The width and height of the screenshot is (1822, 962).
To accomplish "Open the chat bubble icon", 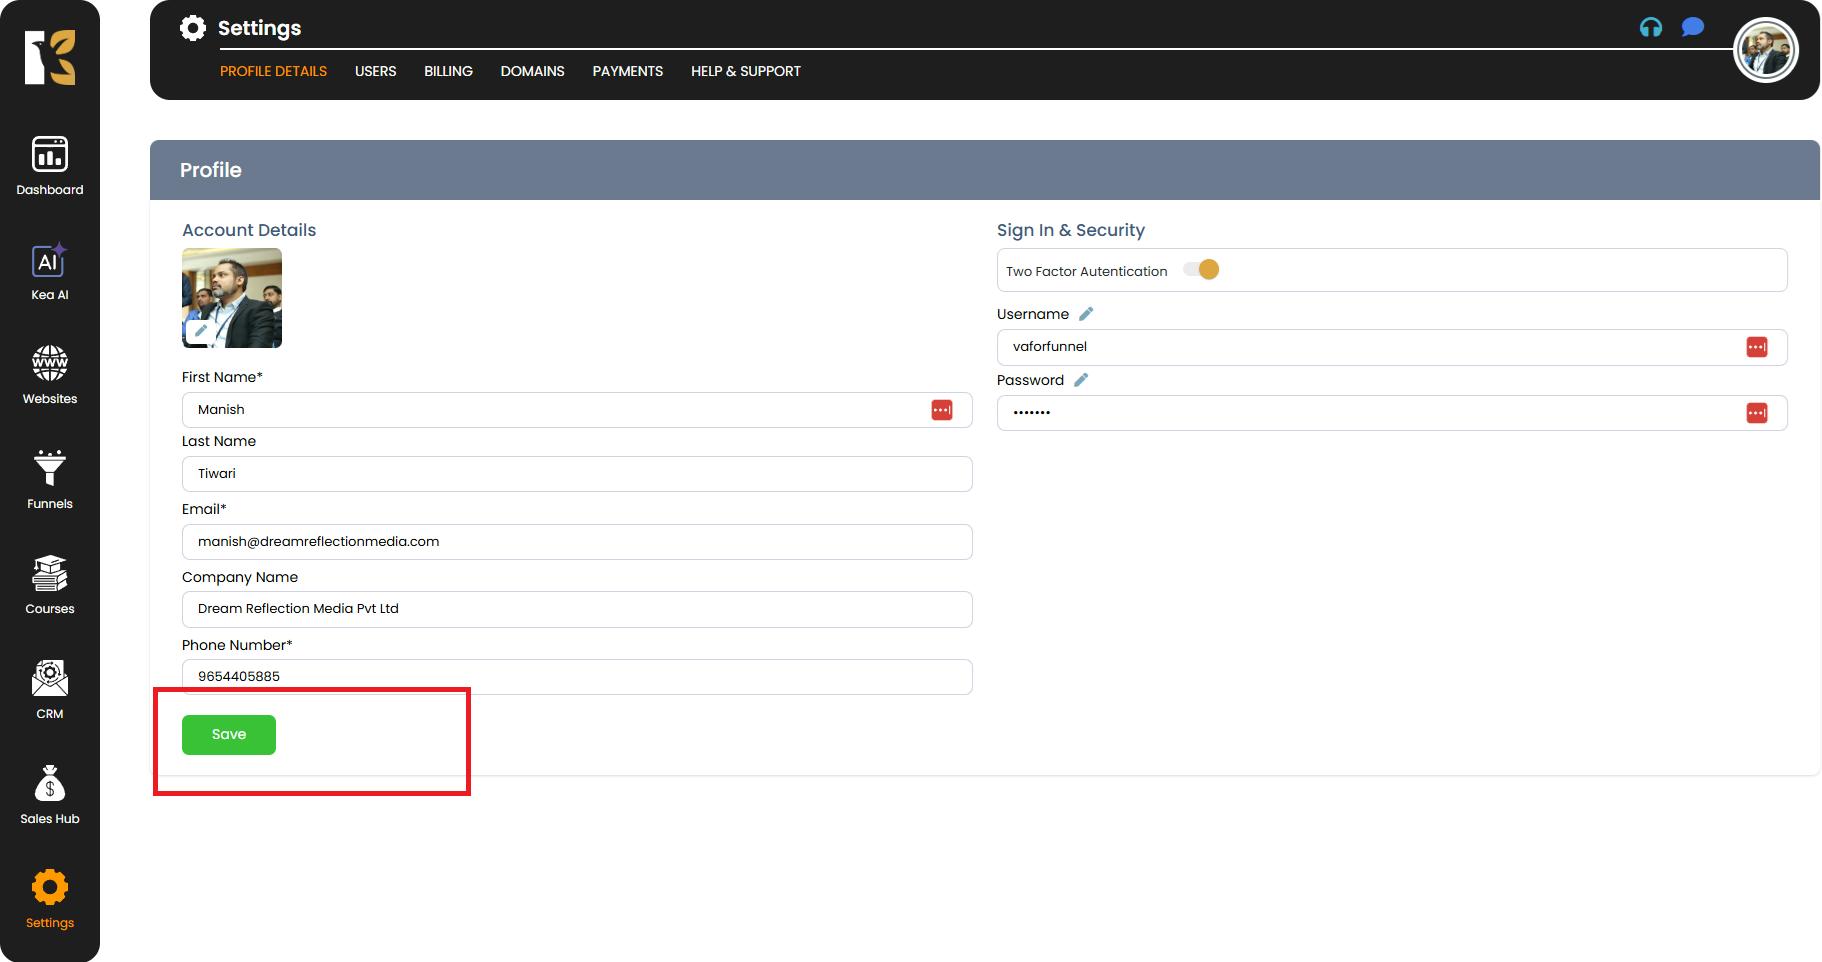I will point(1692,27).
